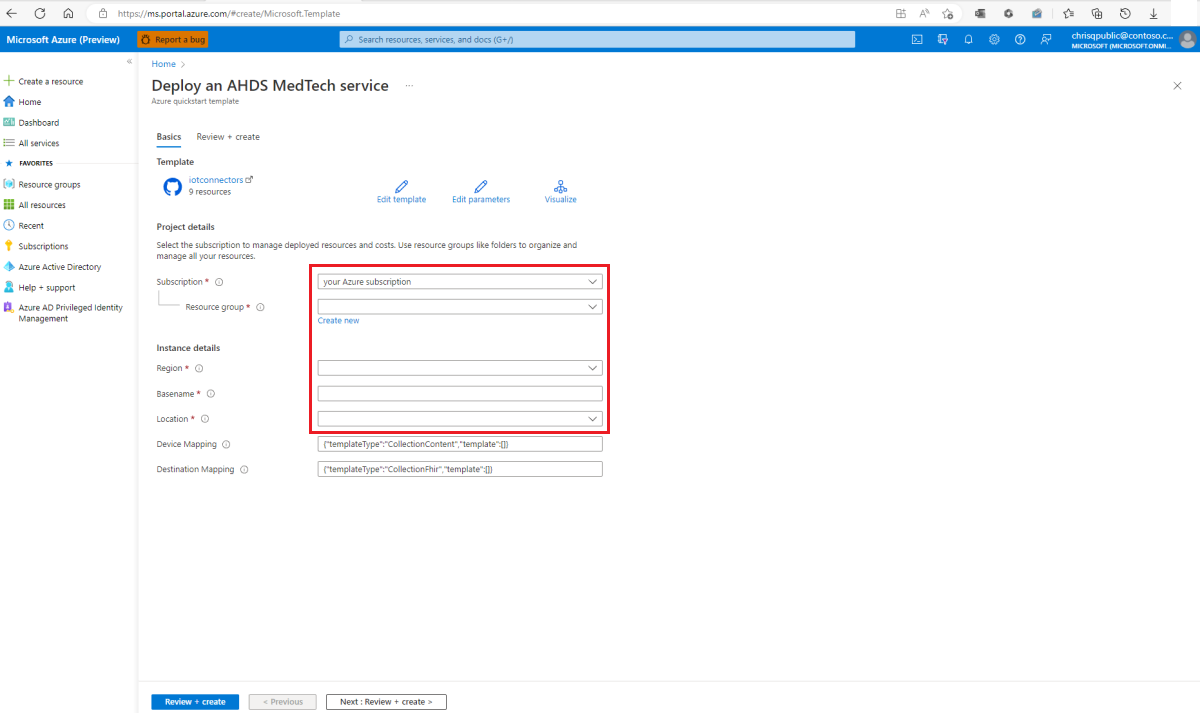Open the Subscription dropdown
This screenshot has width=1200, height=713.
(x=460, y=282)
